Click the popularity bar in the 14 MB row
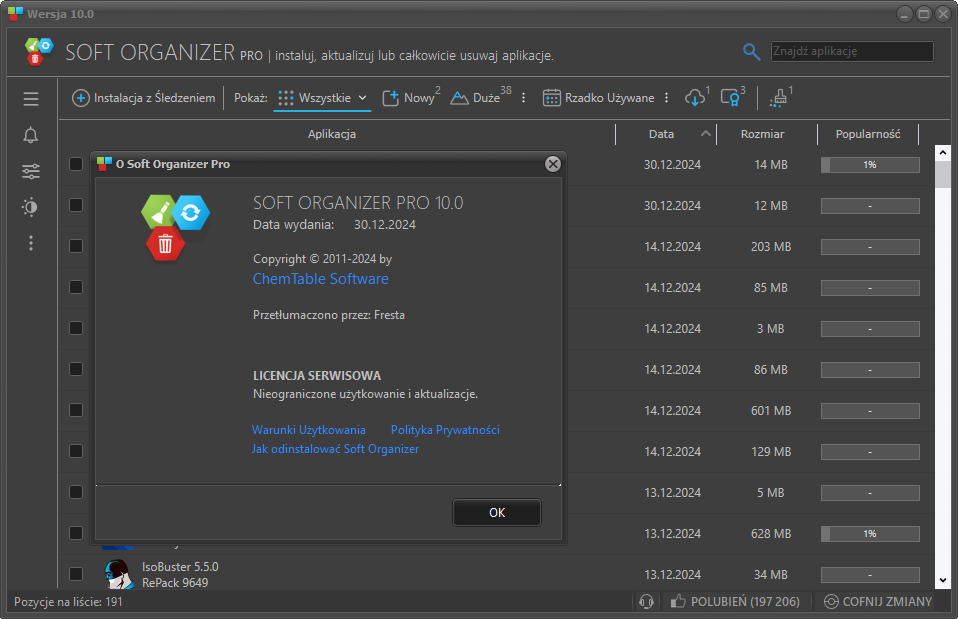The height and width of the screenshot is (619, 958). click(x=870, y=165)
